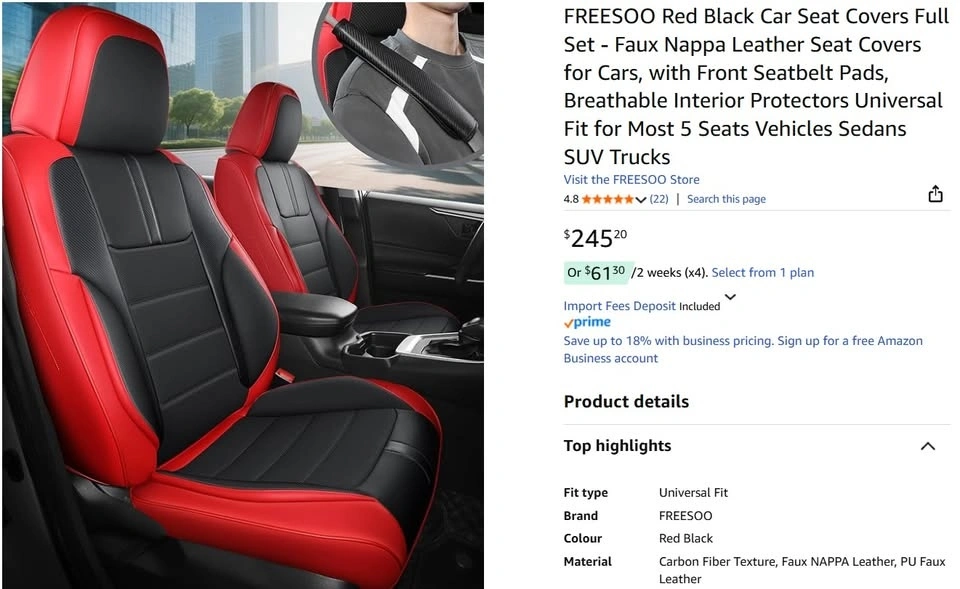The image size is (960, 589).
Task: Click the Prime logo badge
Action: pos(587,322)
